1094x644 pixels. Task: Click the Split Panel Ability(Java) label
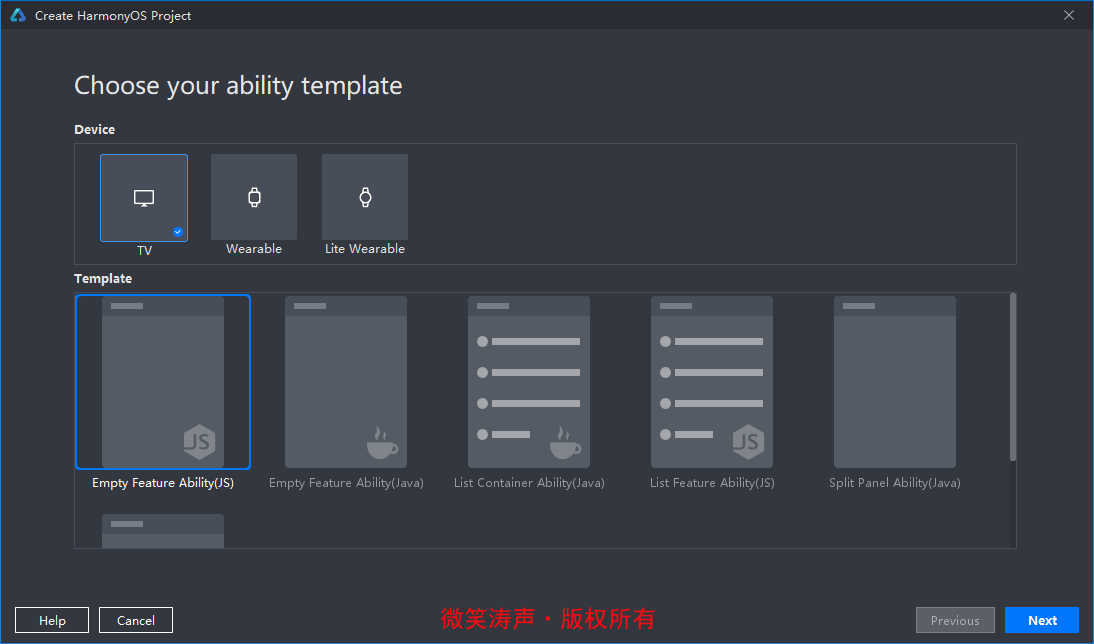895,483
